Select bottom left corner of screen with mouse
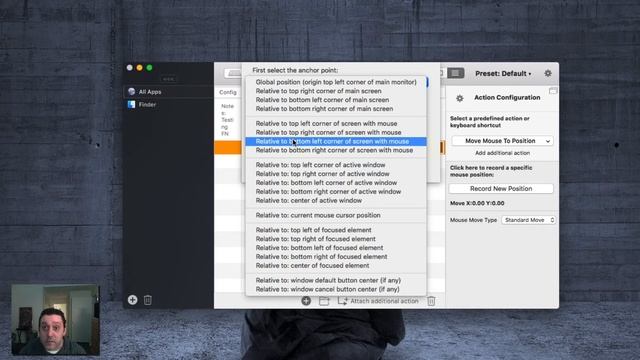The image size is (640, 360). 336,141
